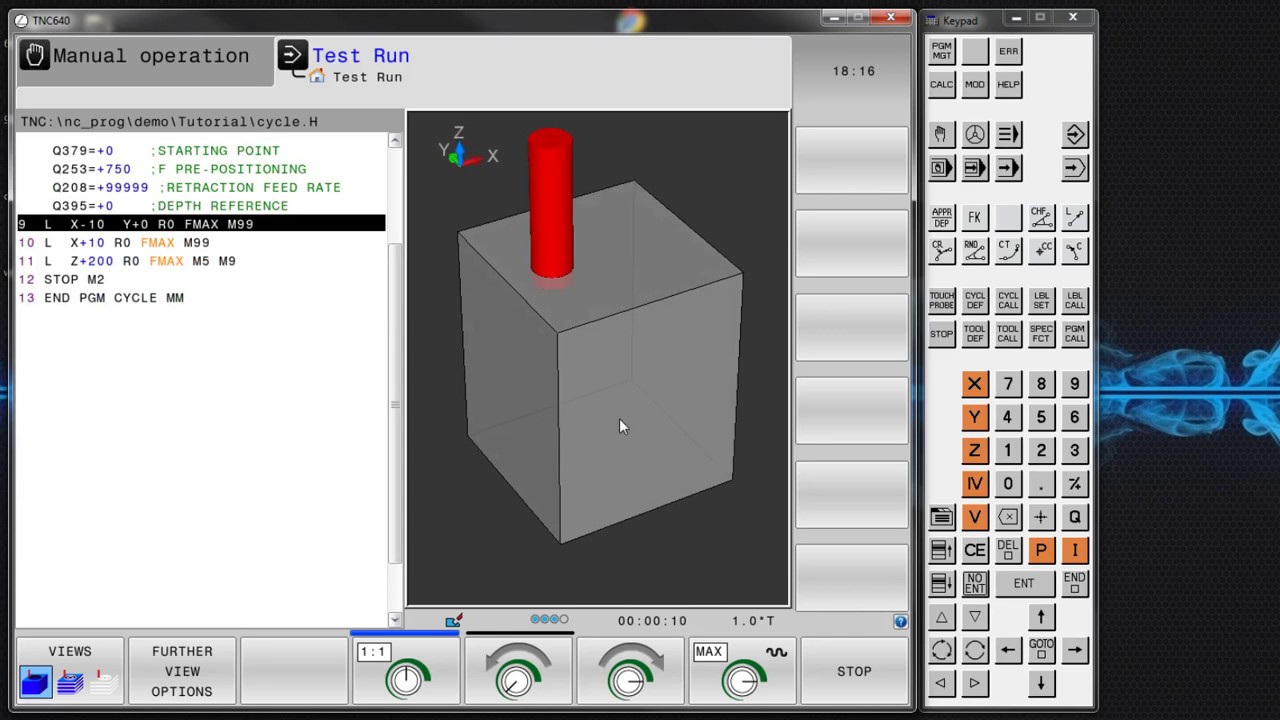Open PGM MGT program manager key
Screen dimensions: 1280x720
(x=941, y=52)
